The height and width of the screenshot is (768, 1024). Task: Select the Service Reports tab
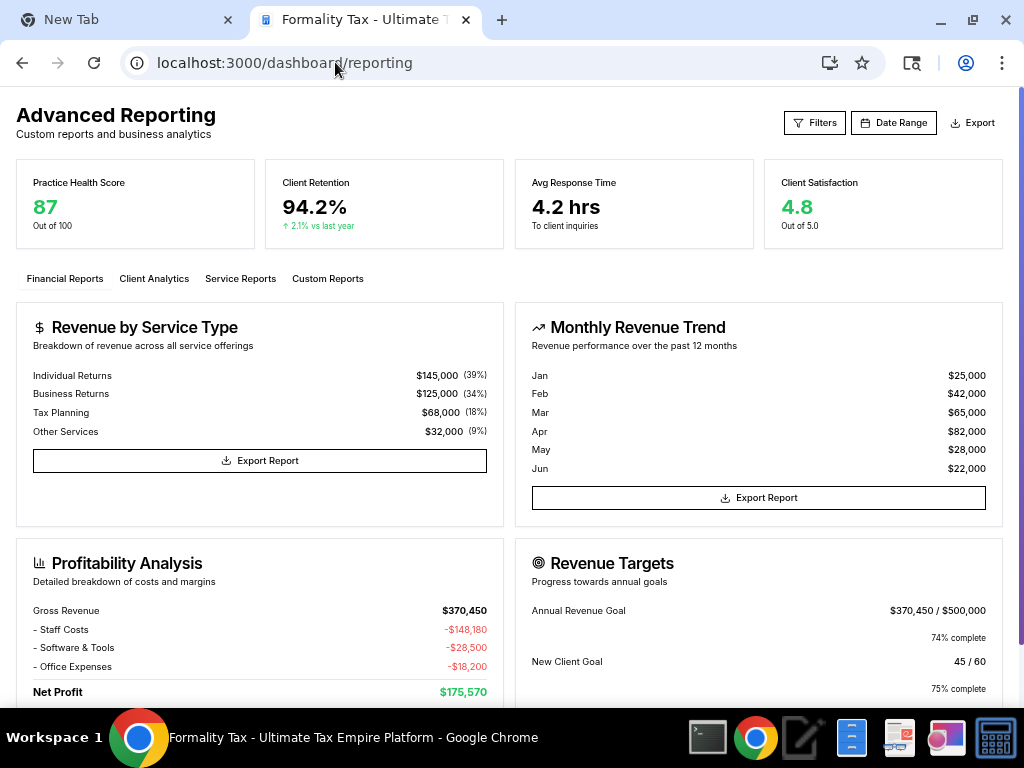[x=240, y=279]
